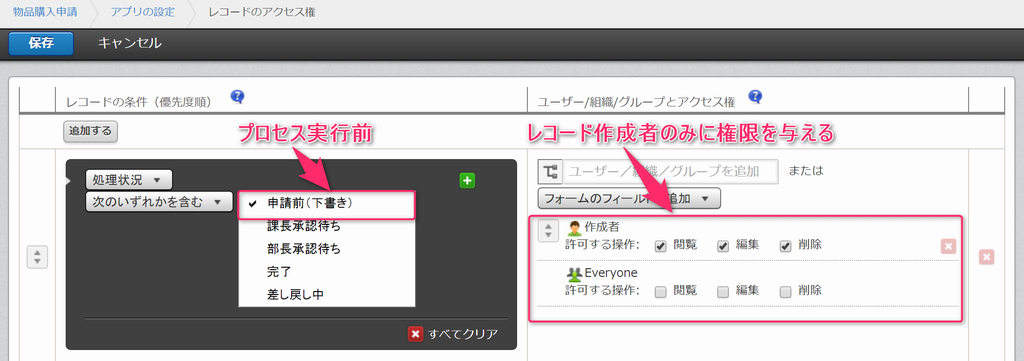Click the Everyone label text
1024x361 pixels.
(611, 273)
